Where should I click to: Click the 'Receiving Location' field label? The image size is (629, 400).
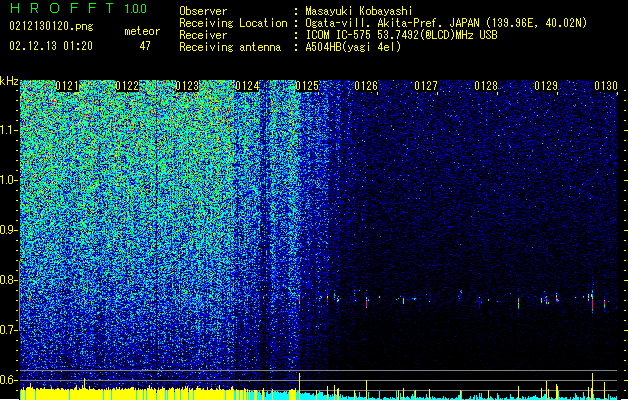[233, 23]
